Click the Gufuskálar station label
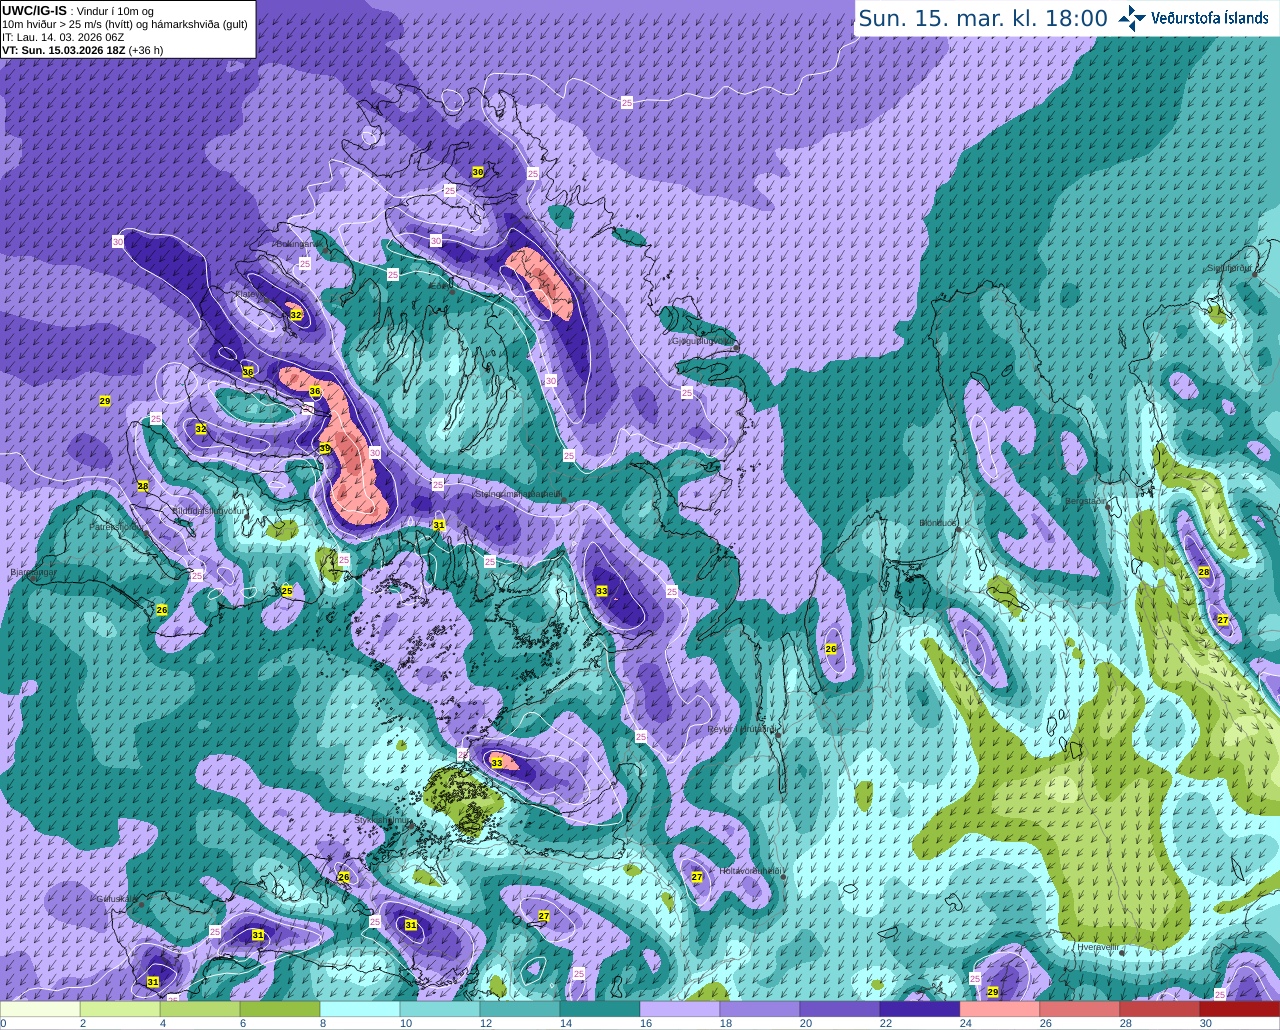 click(x=117, y=898)
